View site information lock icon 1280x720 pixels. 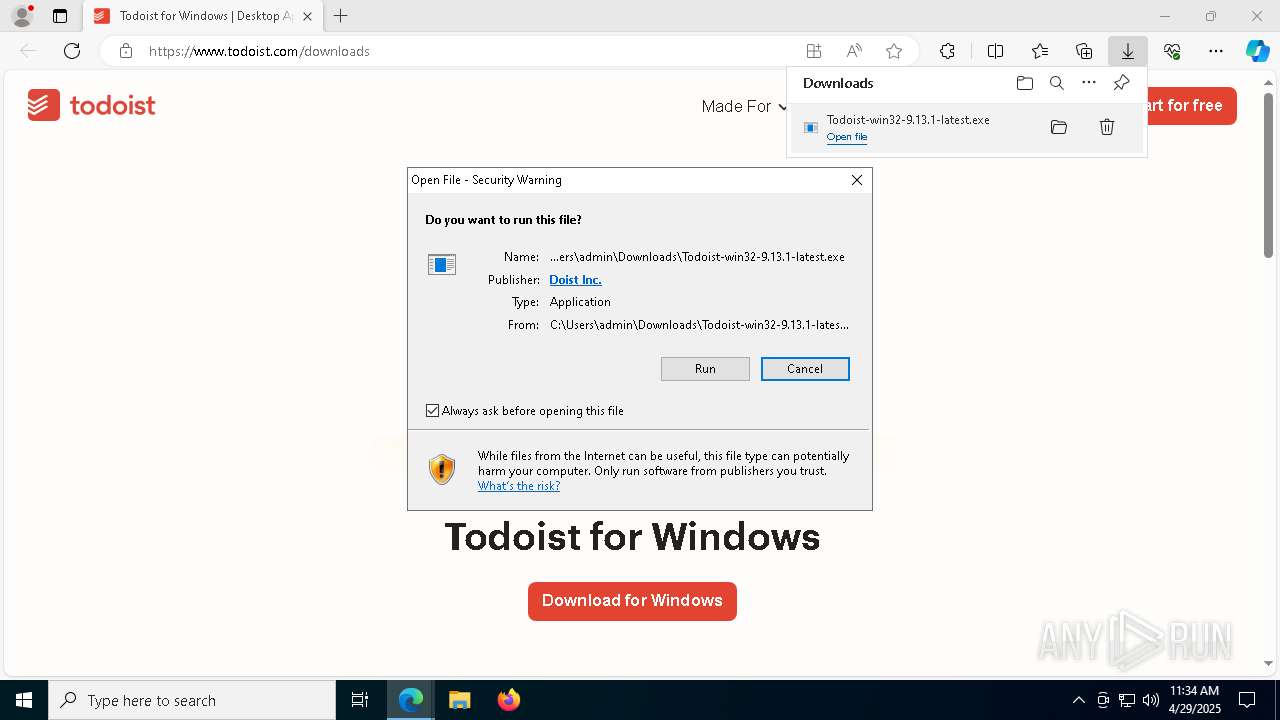point(126,51)
